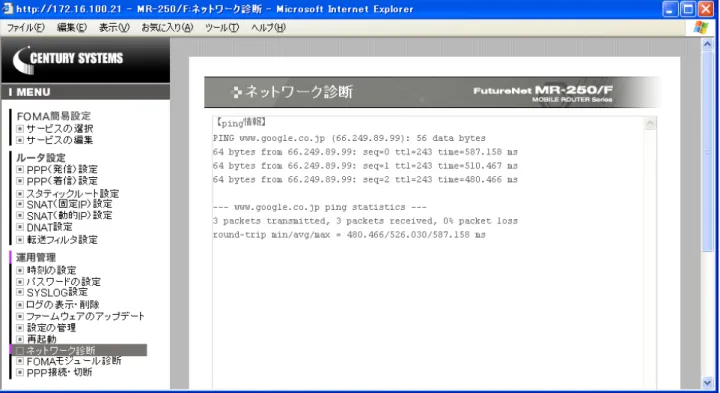The image size is (720, 393).
Task: Open サービスの編集 link
Action: [x=60, y=140]
